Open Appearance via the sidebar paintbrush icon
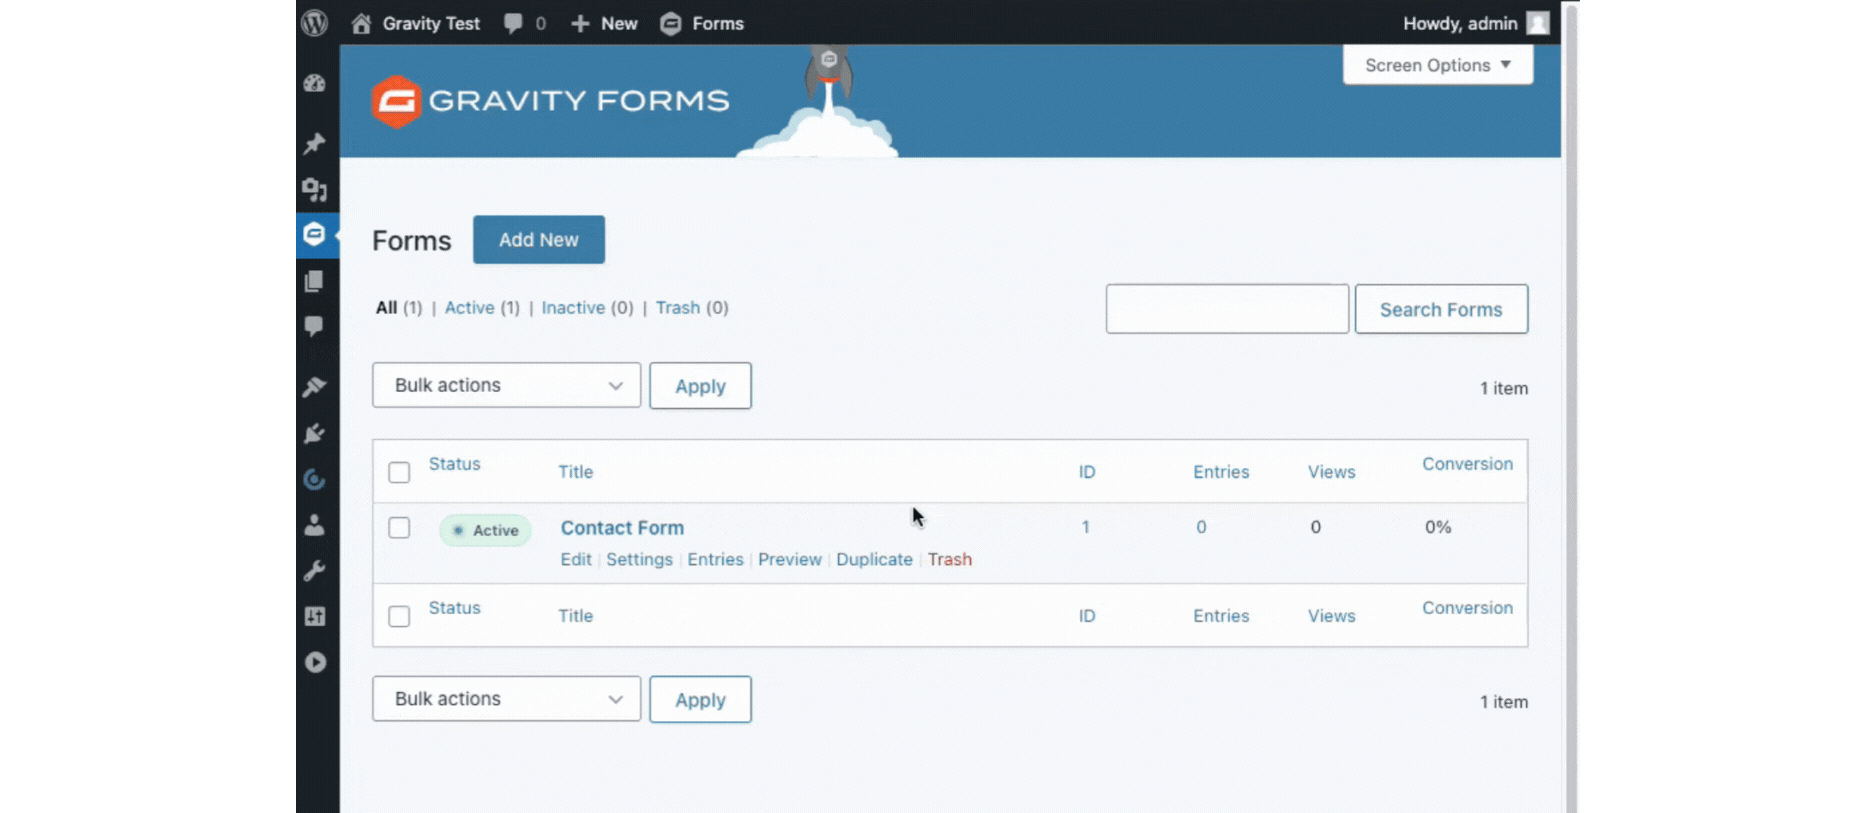Image resolution: width=1875 pixels, height=813 pixels. [315, 387]
